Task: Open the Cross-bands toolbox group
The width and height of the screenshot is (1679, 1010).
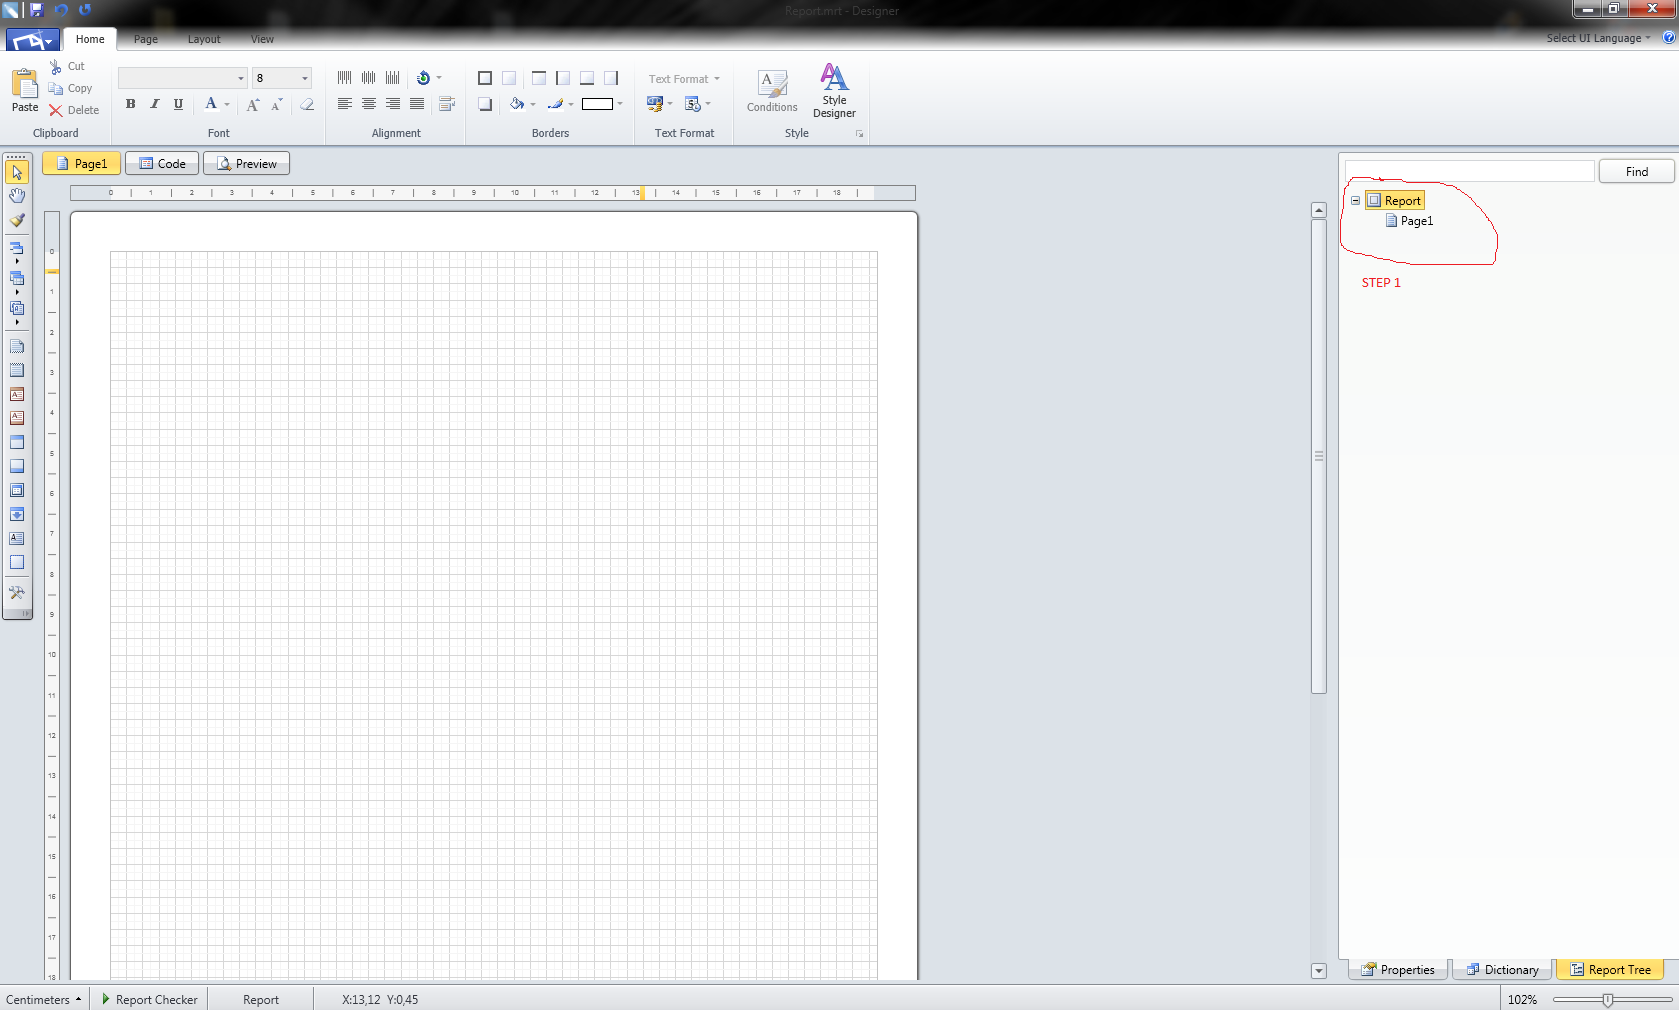Action: coord(17,282)
